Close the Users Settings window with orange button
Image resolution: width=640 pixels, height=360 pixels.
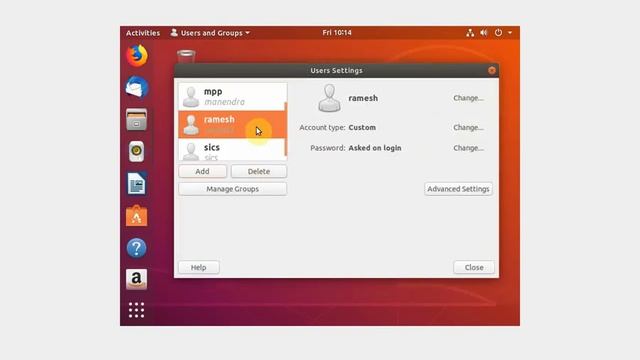coord(492,70)
